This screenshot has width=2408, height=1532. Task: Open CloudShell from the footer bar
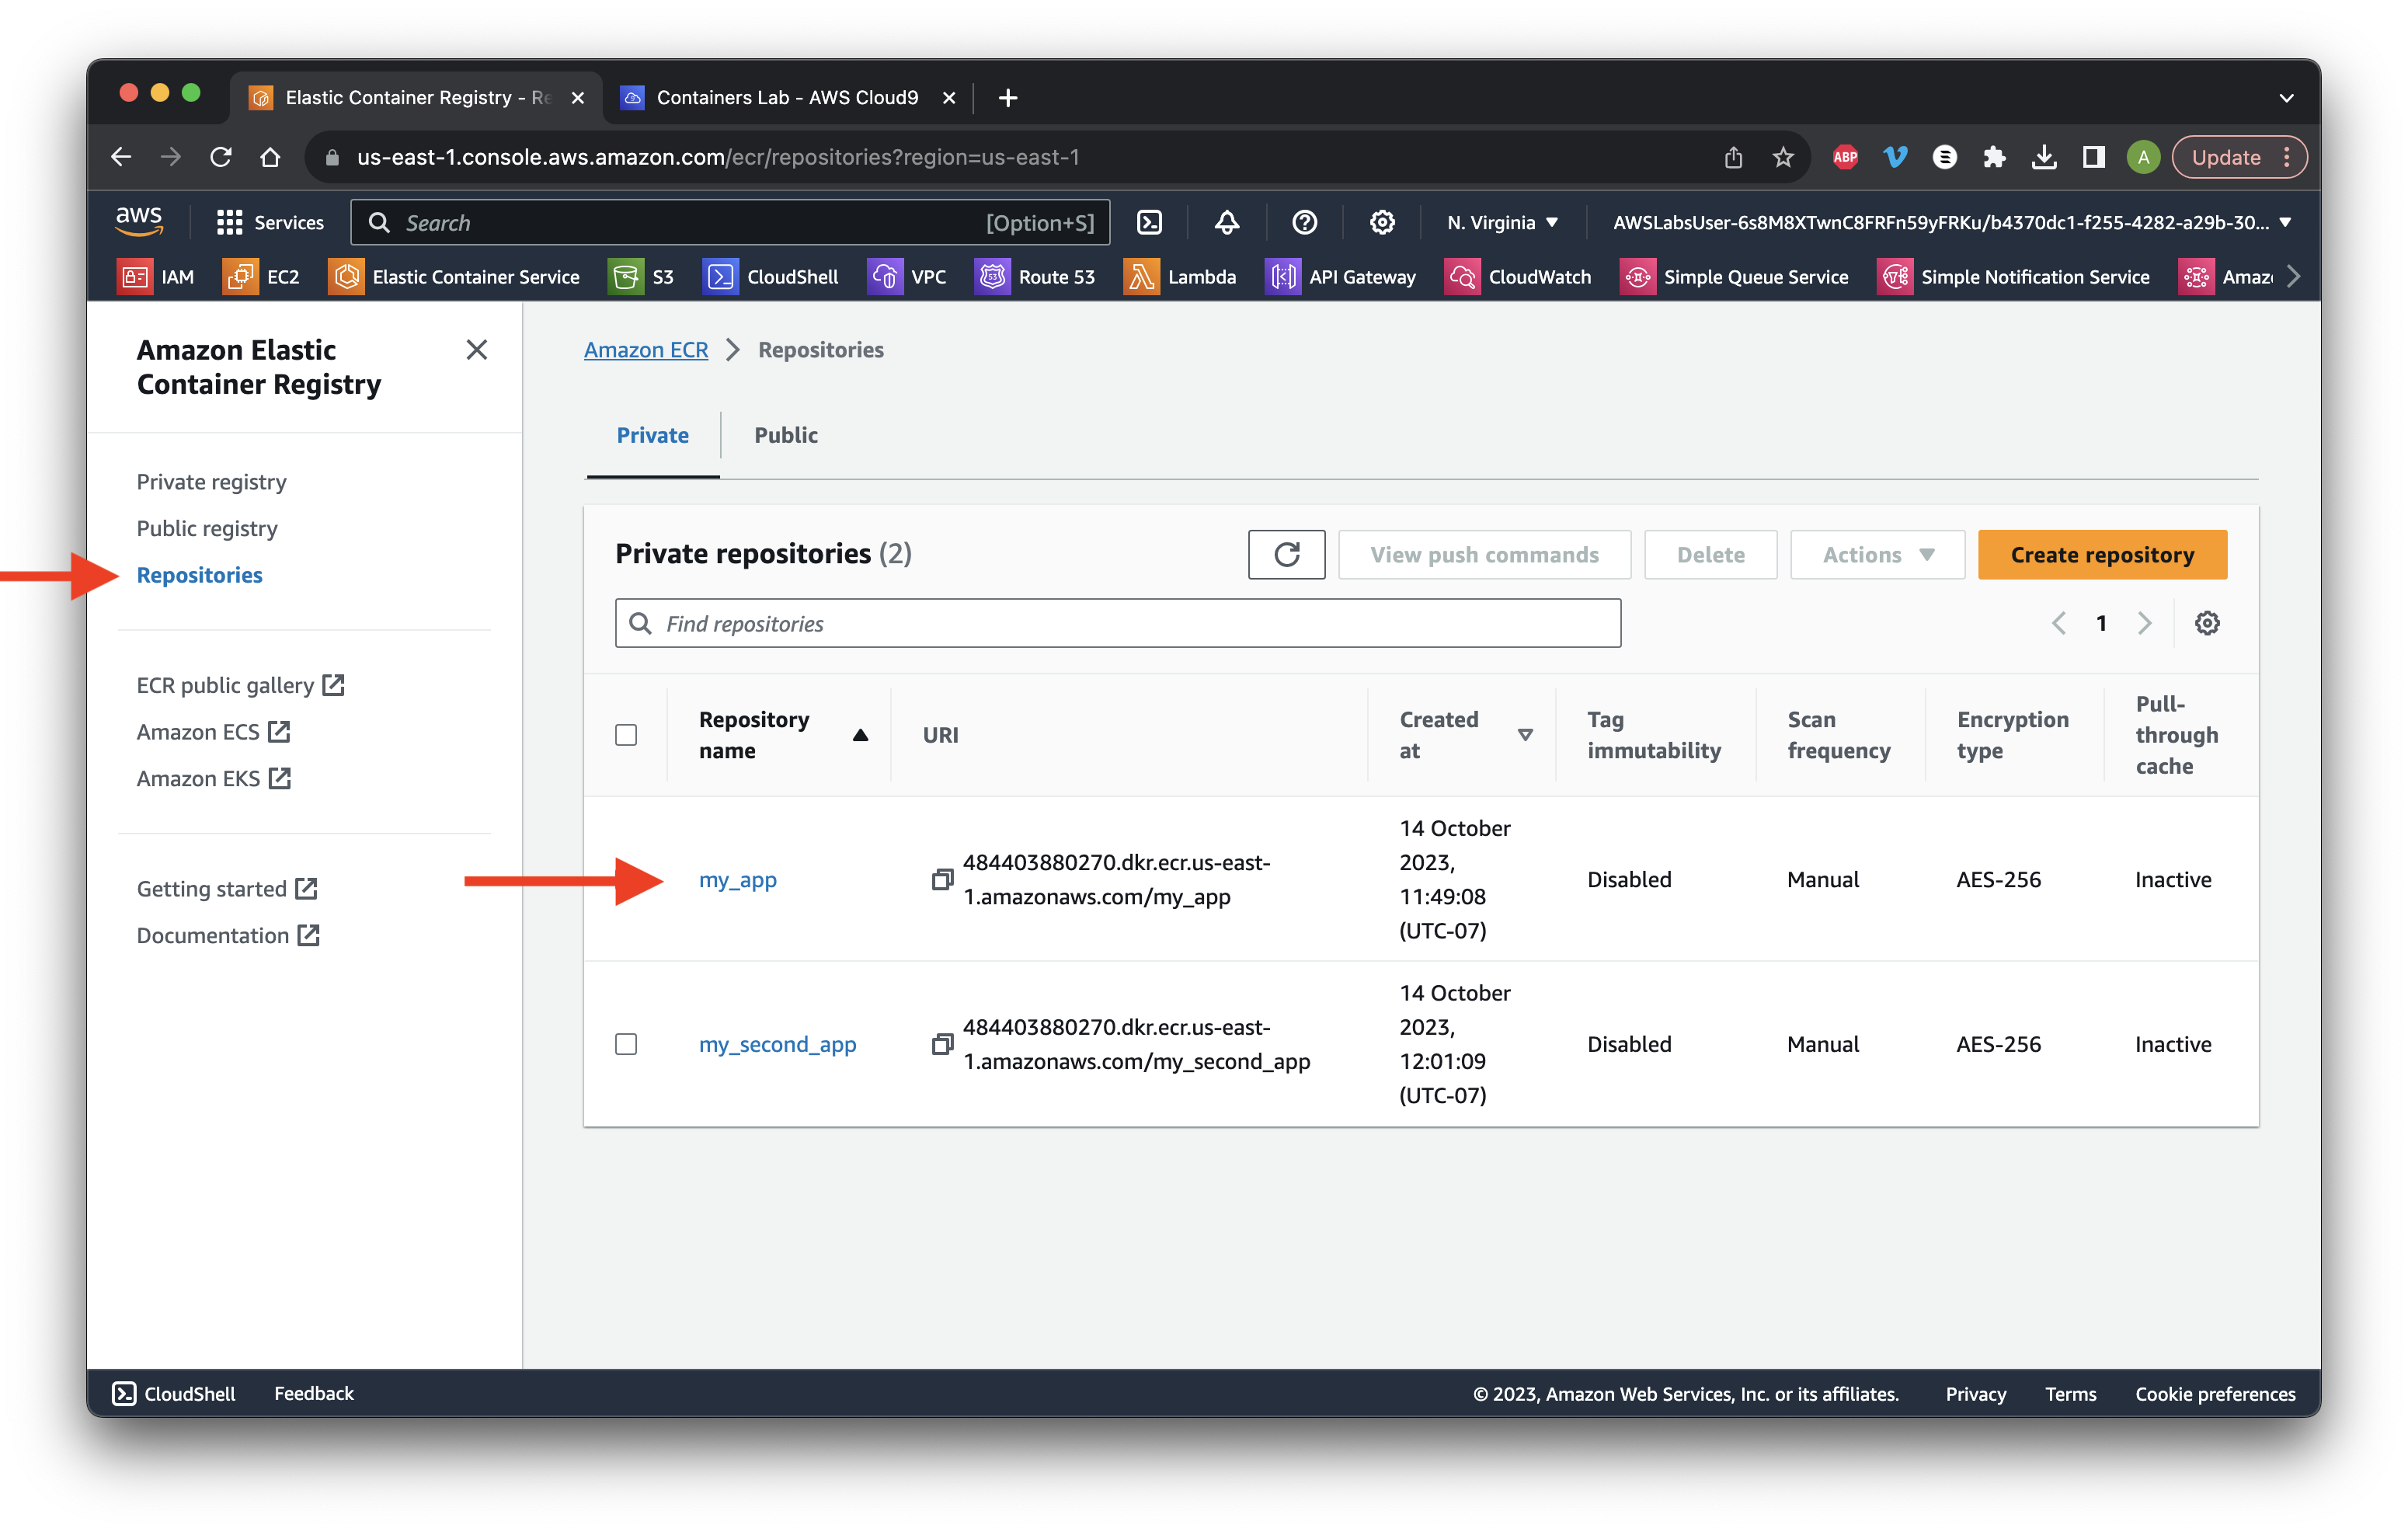[173, 1393]
